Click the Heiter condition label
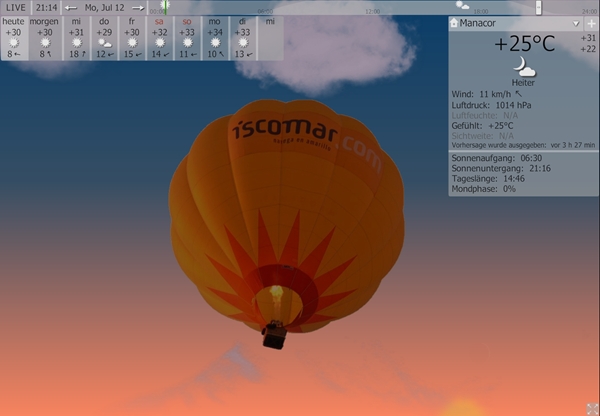The image size is (600, 416). tap(523, 82)
